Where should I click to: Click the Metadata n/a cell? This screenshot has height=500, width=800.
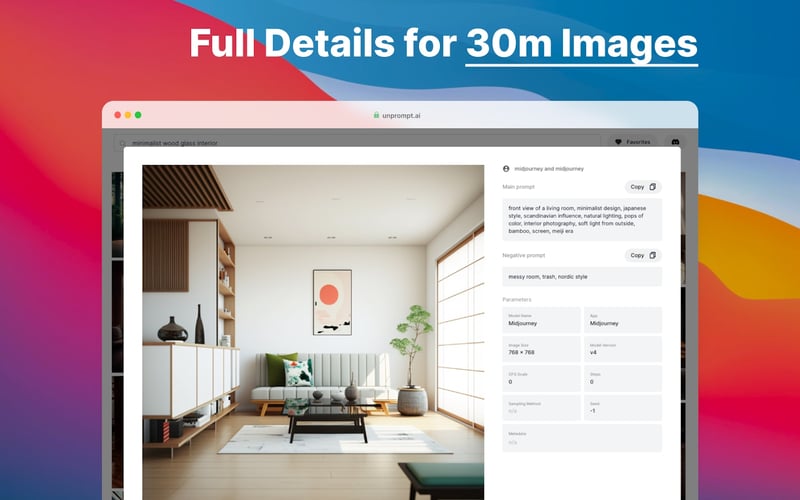(x=582, y=438)
